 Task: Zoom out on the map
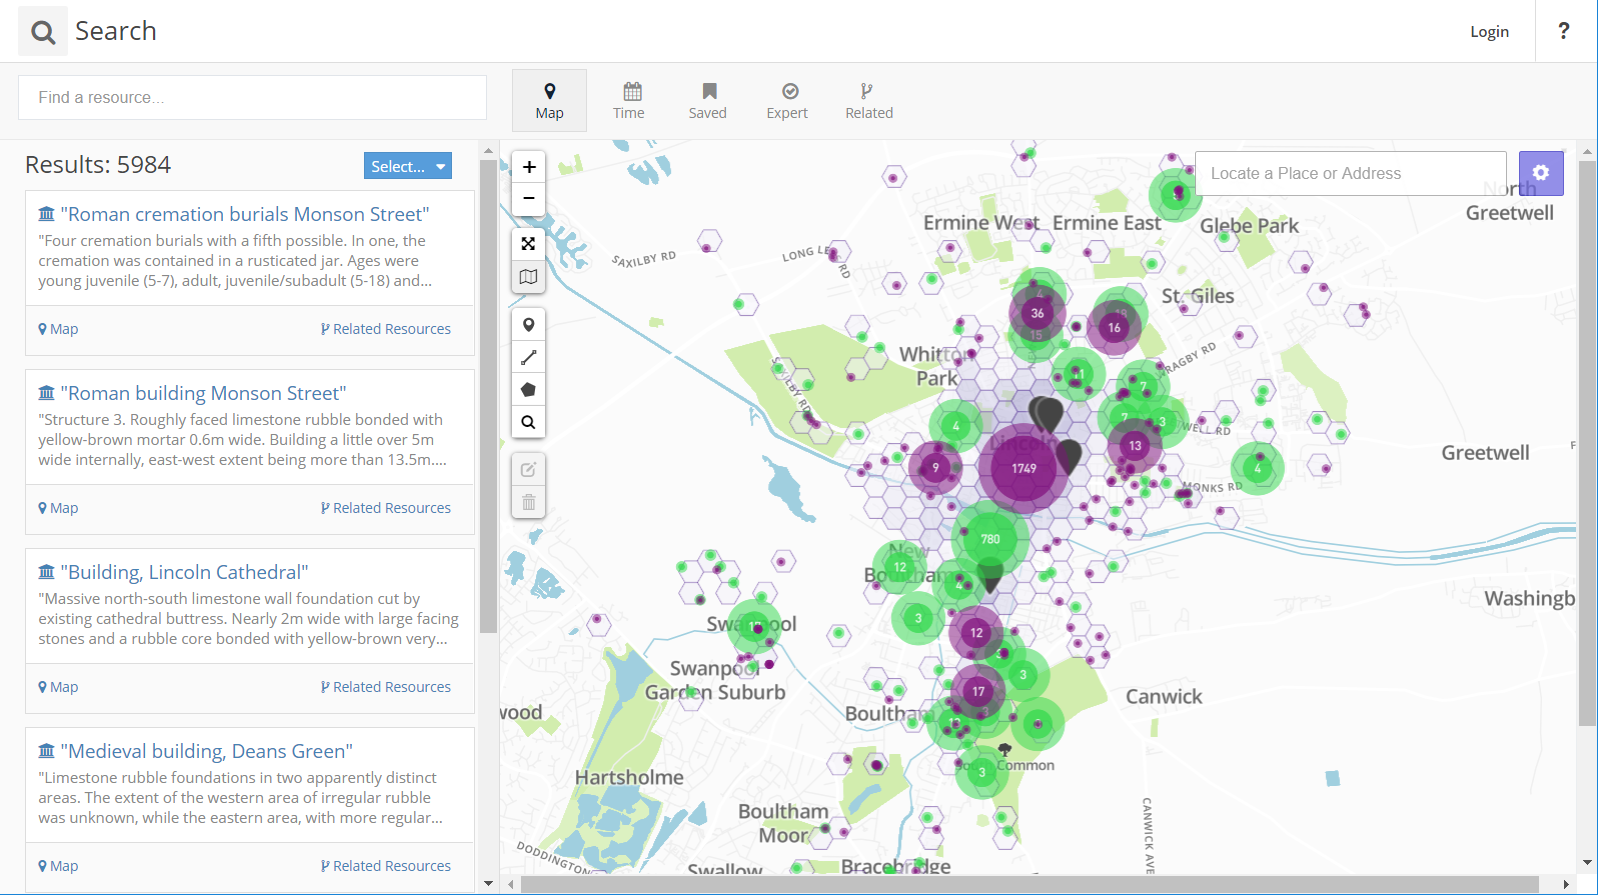pyautogui.click(x=529, y=199)
